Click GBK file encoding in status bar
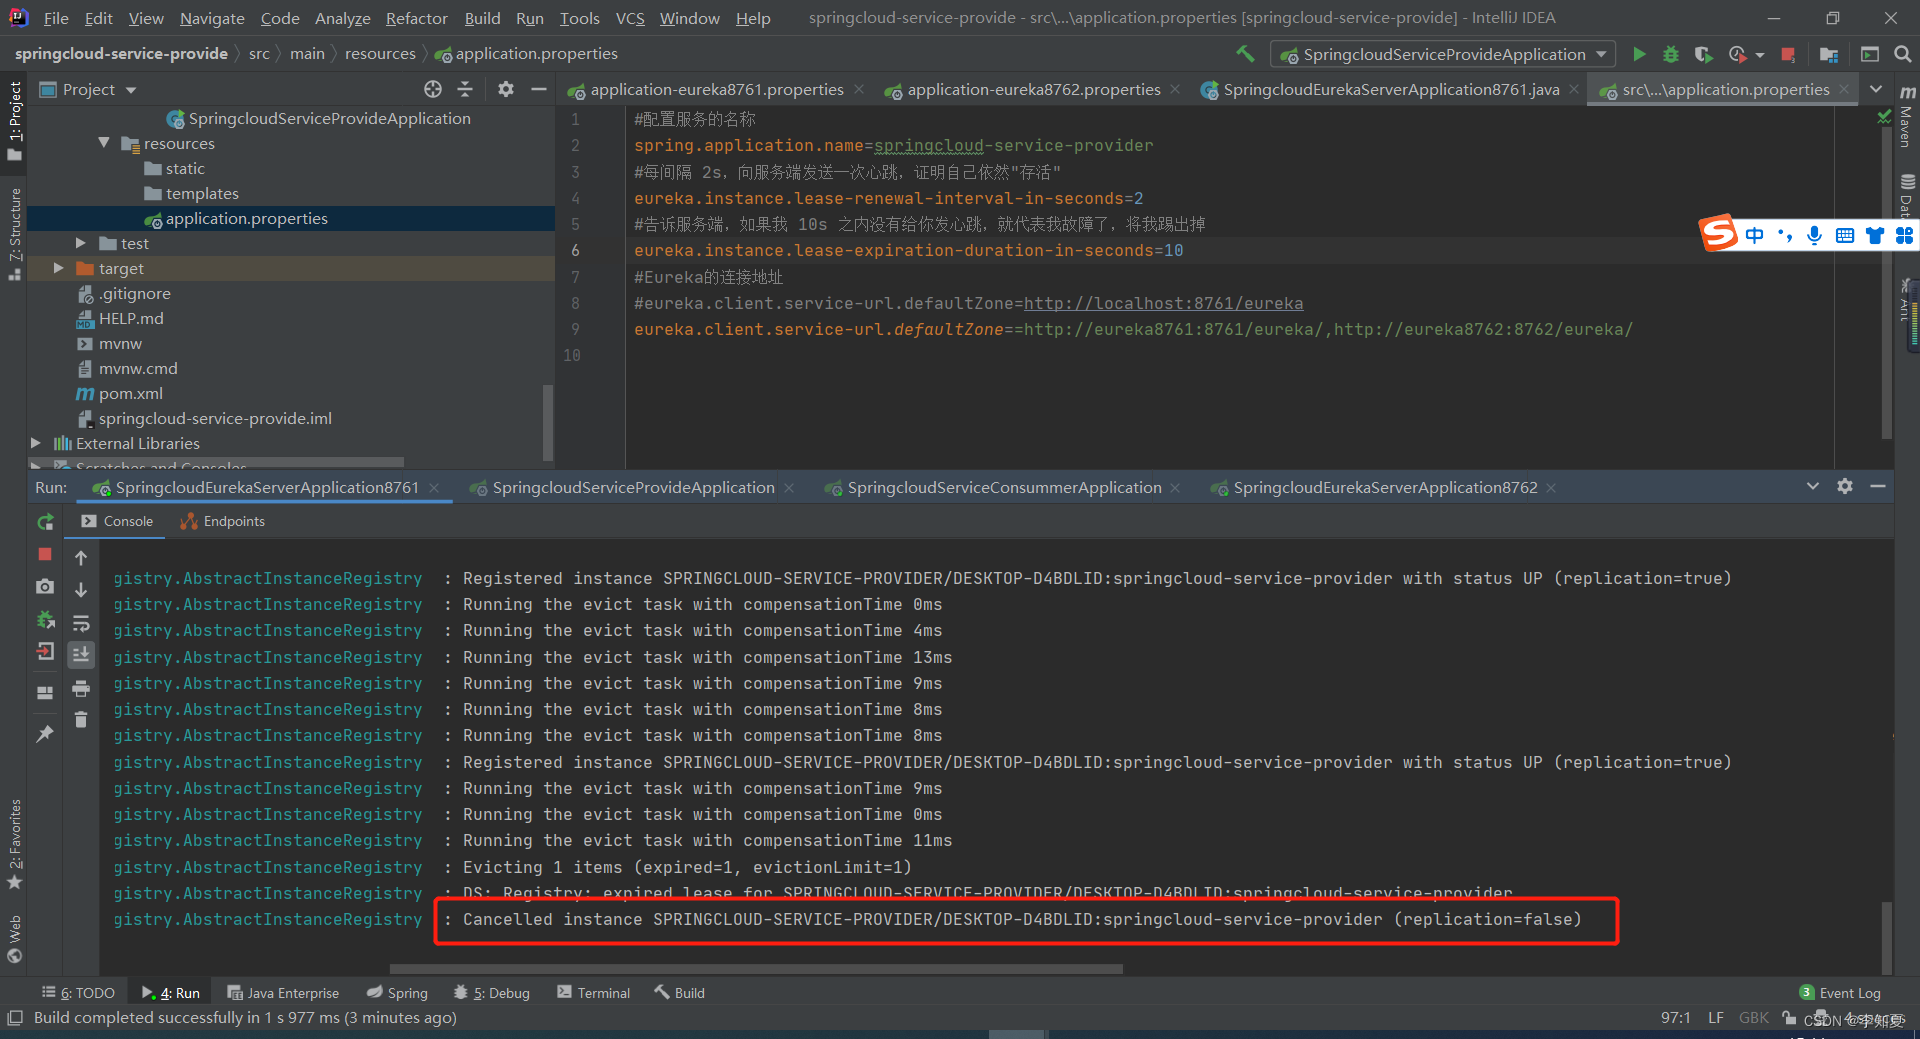The height and width of the screenshot is (1039, 1920). pyautogui.click(x=1753, y=1017)
